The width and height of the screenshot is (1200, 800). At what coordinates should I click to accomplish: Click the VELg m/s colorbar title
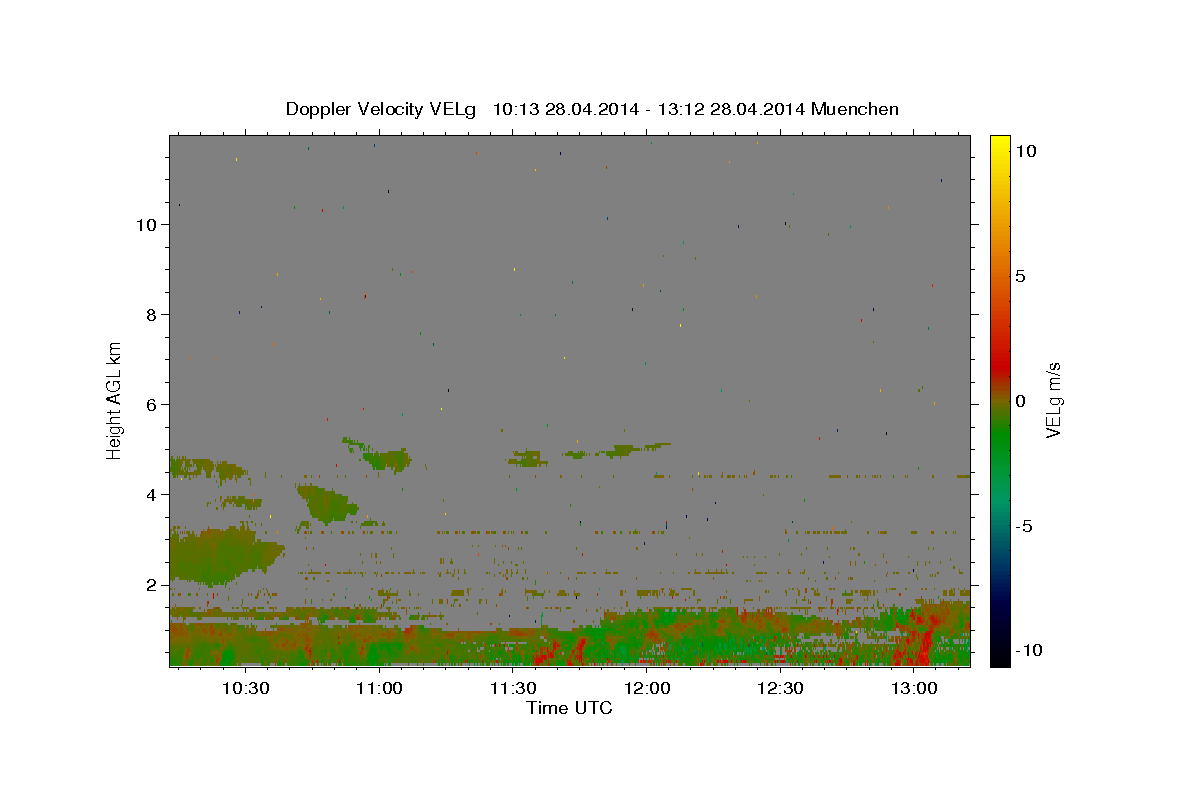click(x=1053, y=400)
